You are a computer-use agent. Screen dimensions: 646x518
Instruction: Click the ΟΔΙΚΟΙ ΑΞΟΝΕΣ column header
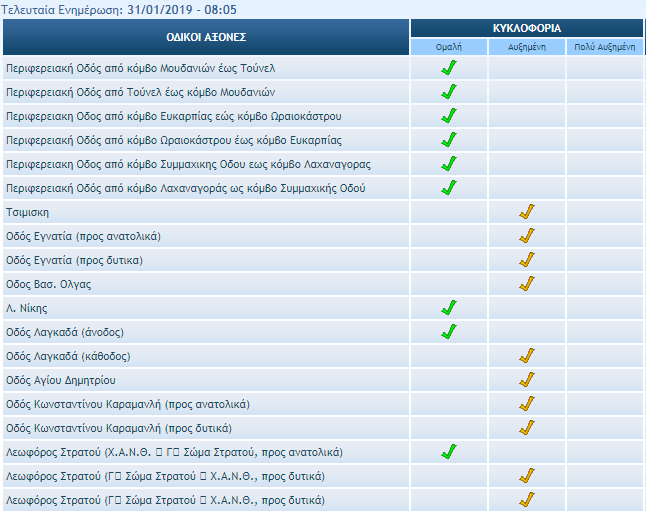[206, 37]
